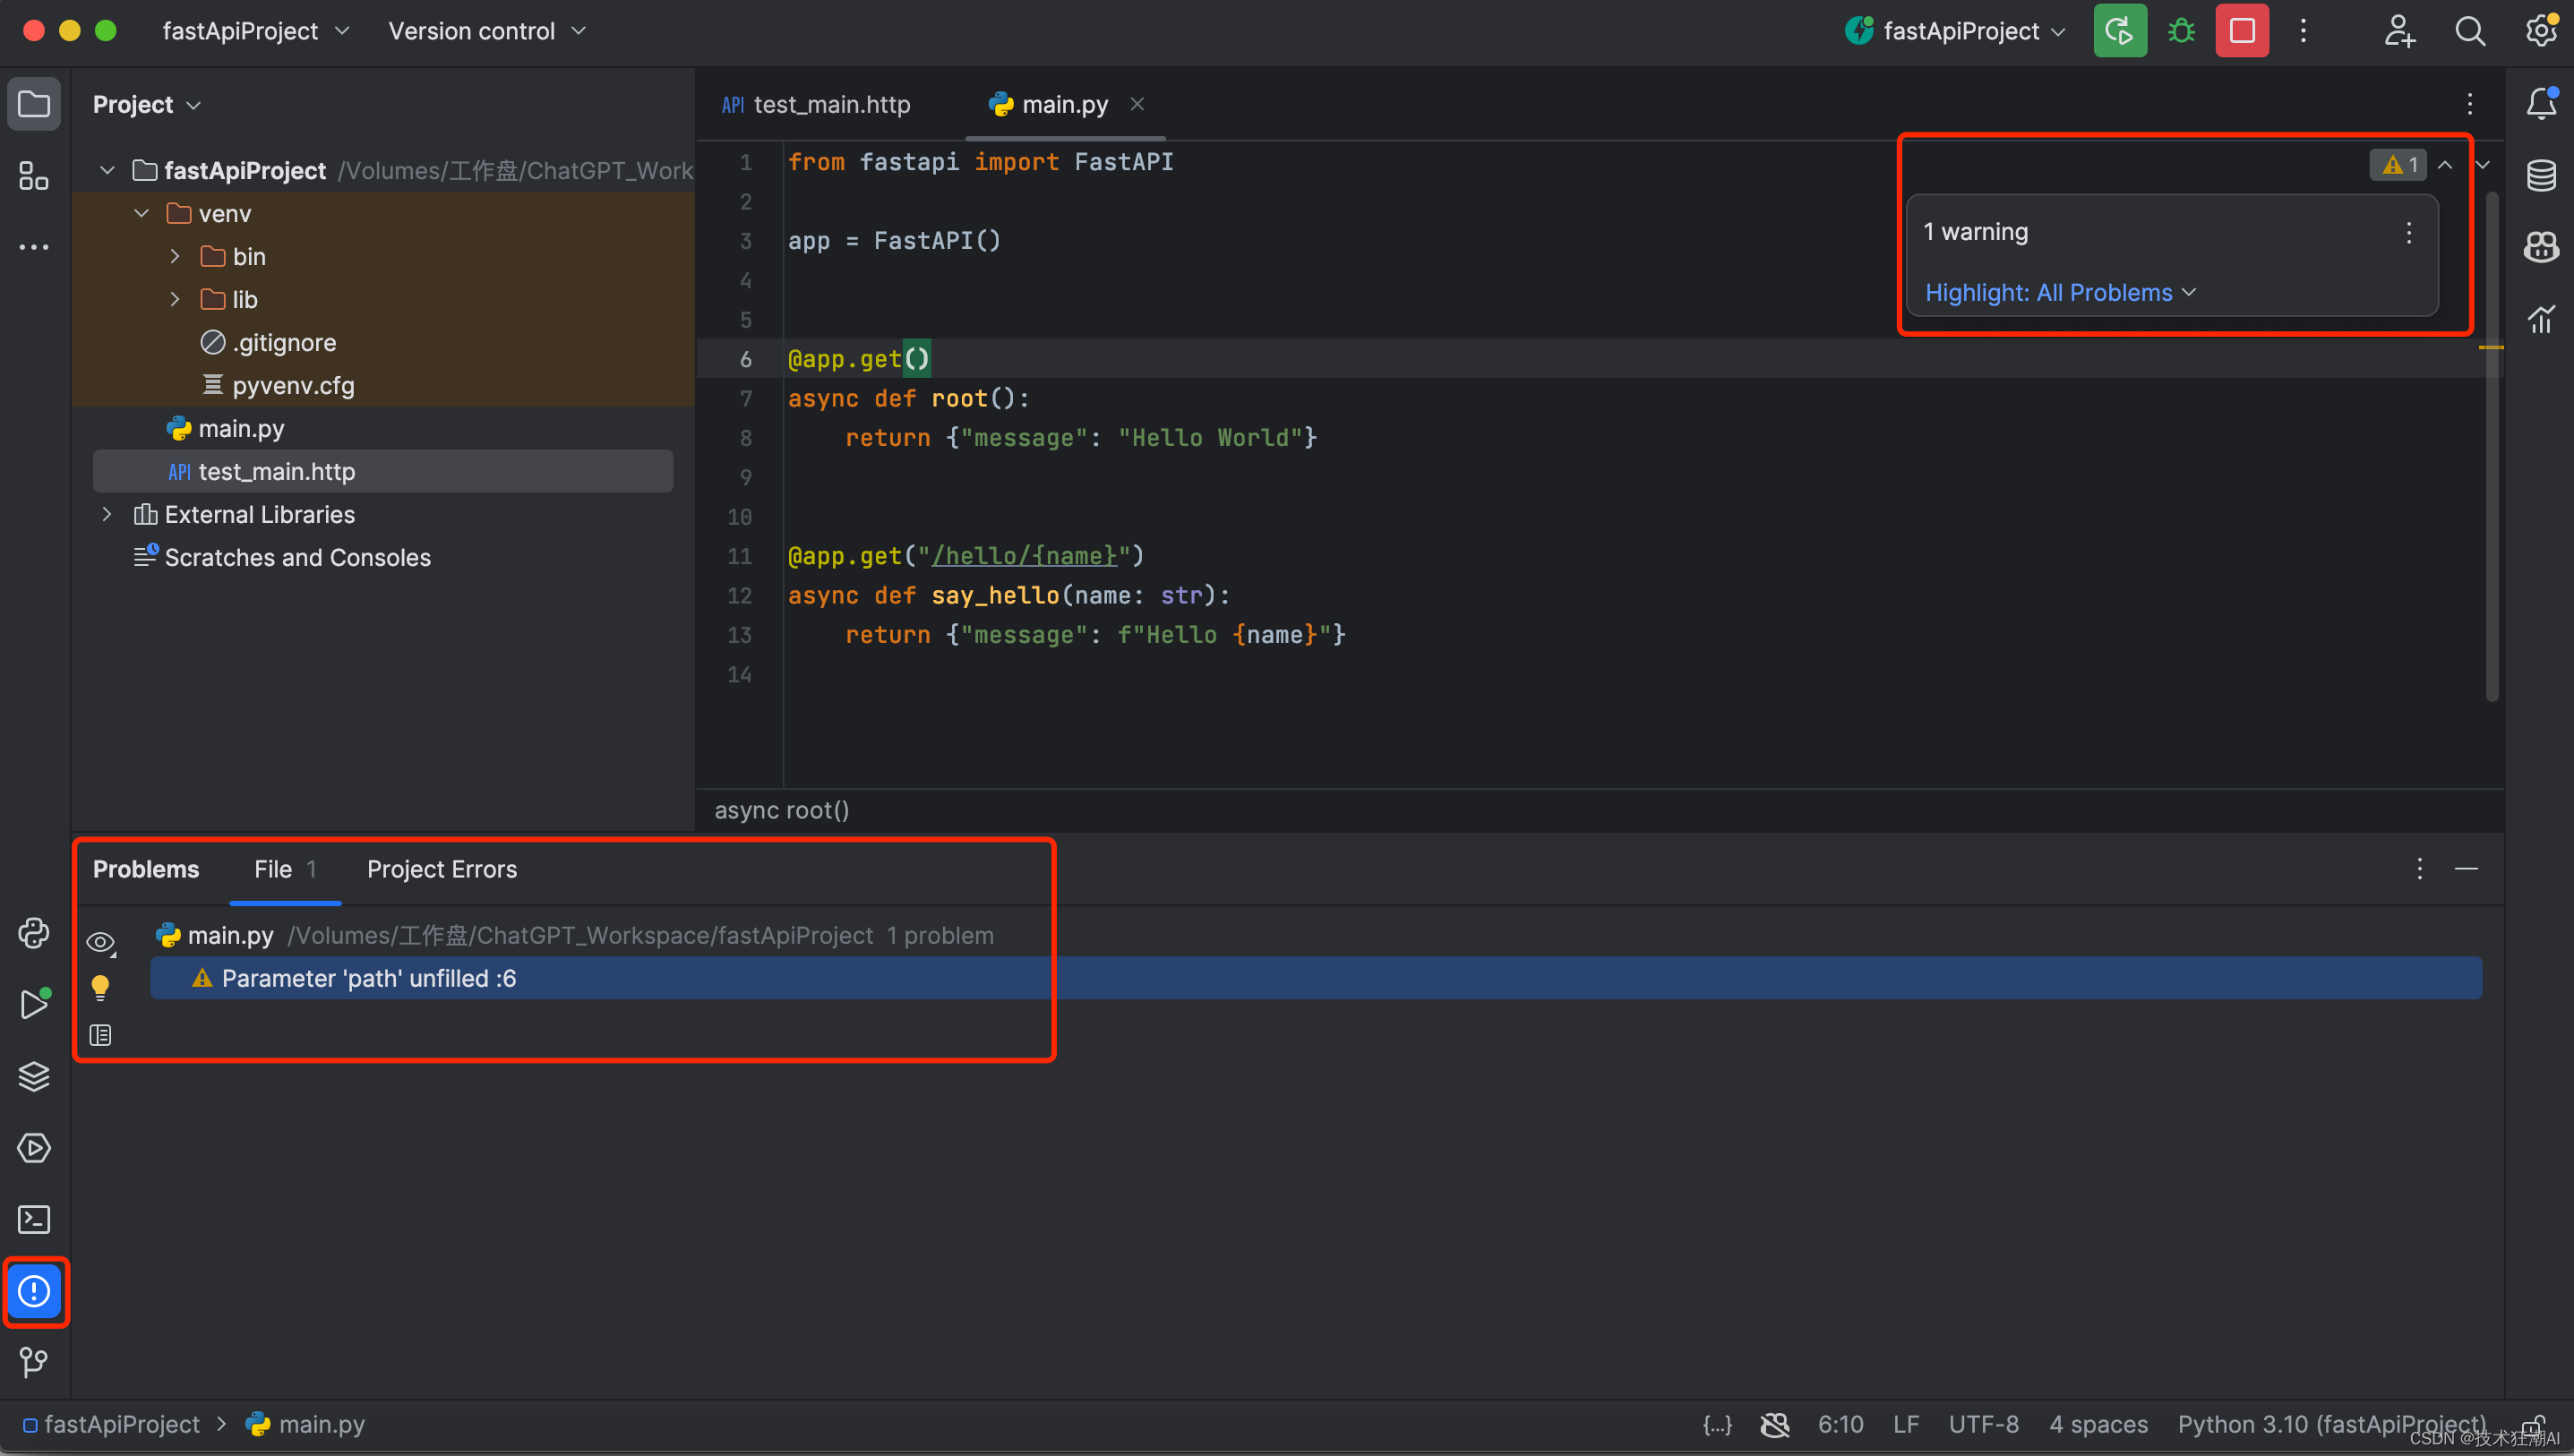Open the Database tool window
This screenshot has width=2574, height=1456.
pyautogui.click(x=2541, y=176)
